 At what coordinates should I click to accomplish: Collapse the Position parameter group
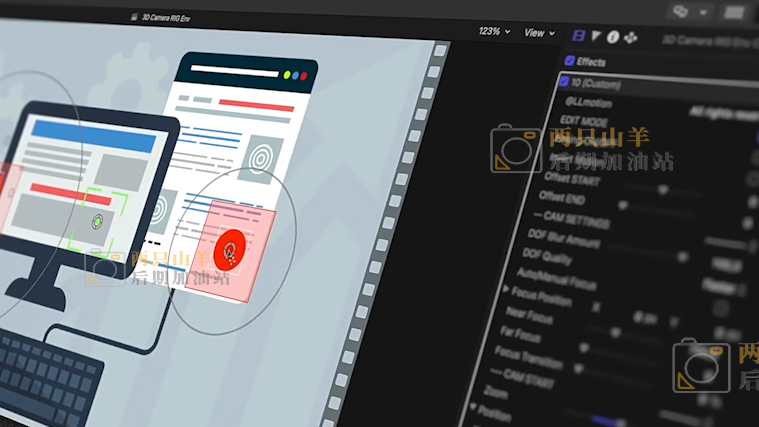[473, 407]
